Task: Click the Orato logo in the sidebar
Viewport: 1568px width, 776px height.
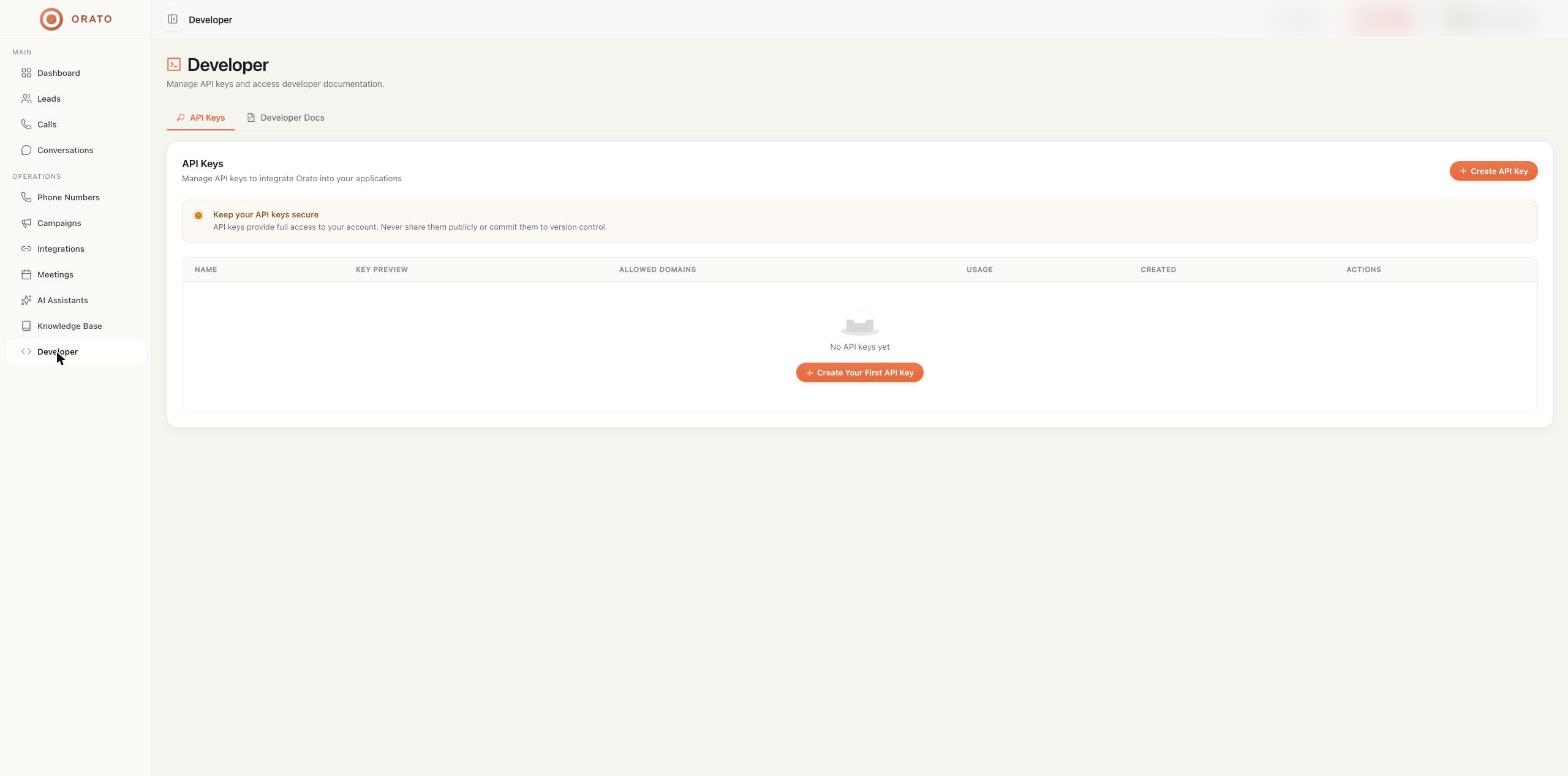Action: (x=76, y=19)
